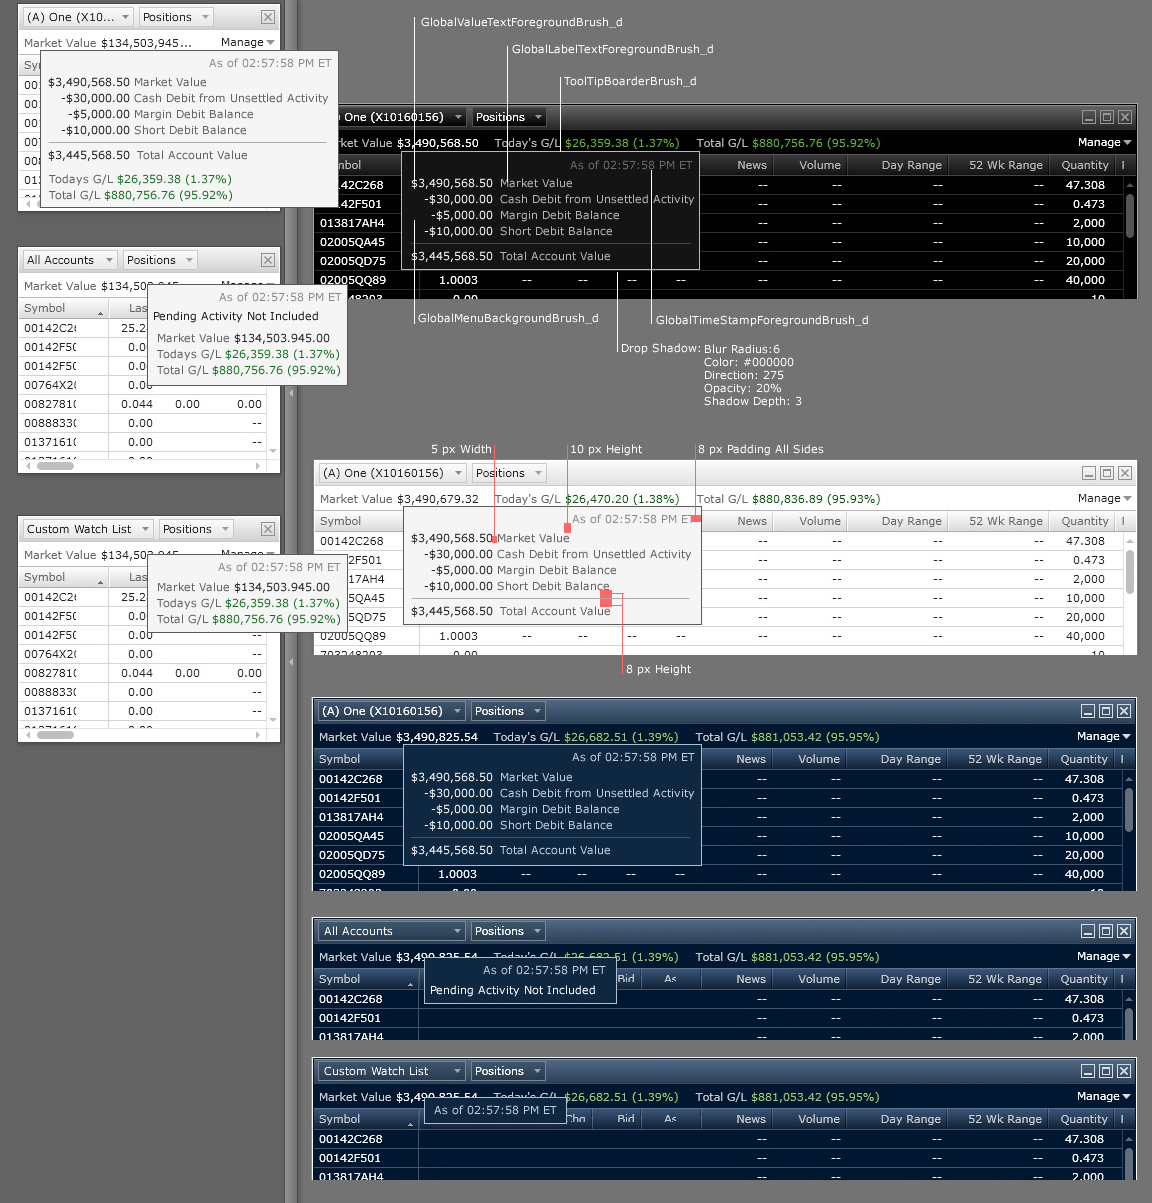This screenshot has height=1203, width=1152.
Task: Click News column header in dark blue All Accounts window
Action: (751, 979)
